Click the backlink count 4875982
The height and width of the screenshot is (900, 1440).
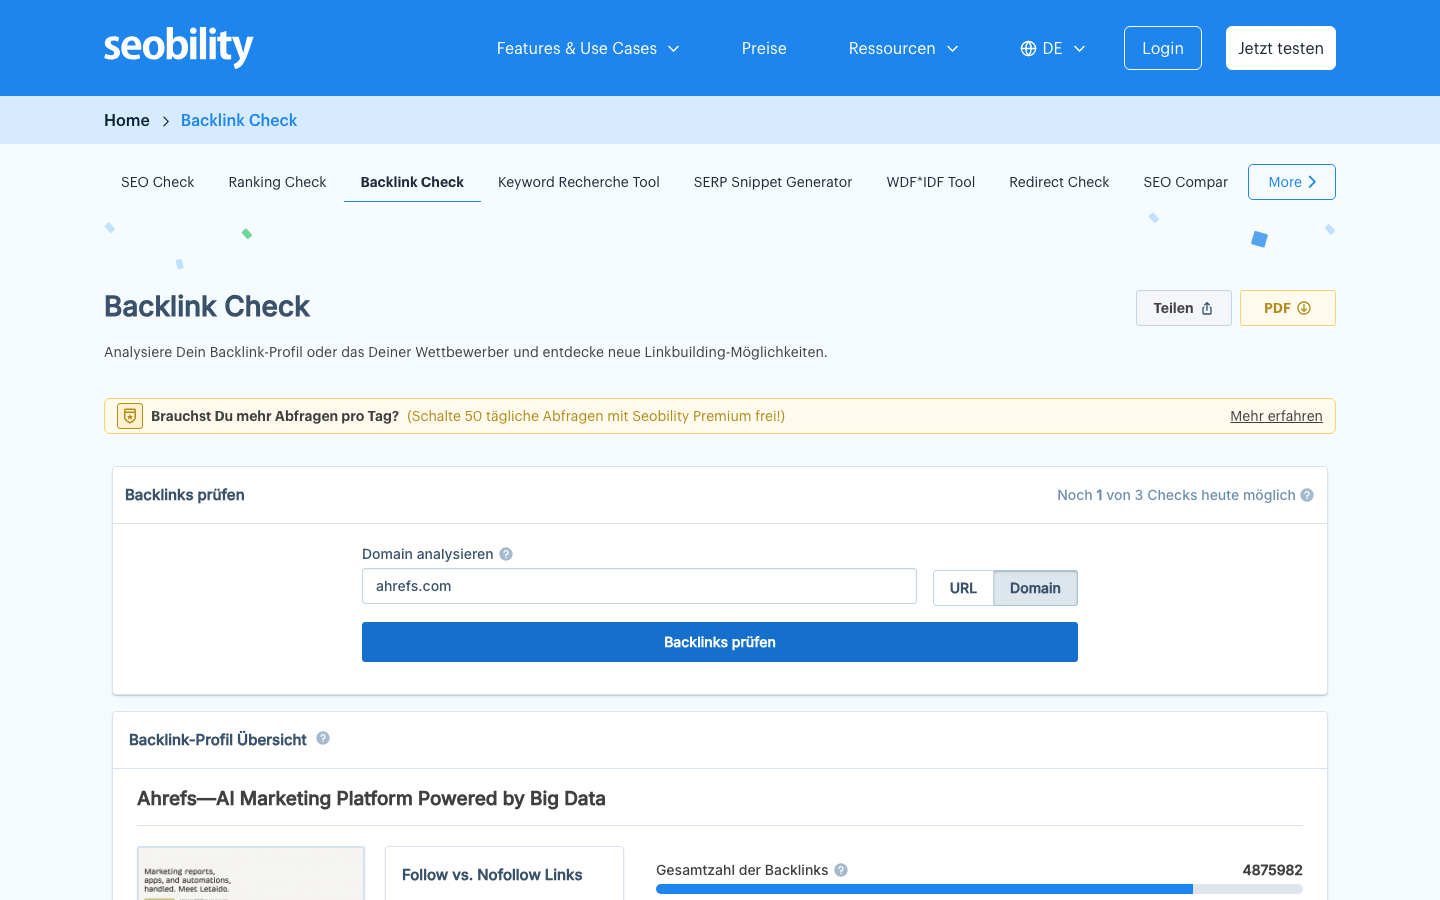pyautogui.click(x=1272, y=870)
